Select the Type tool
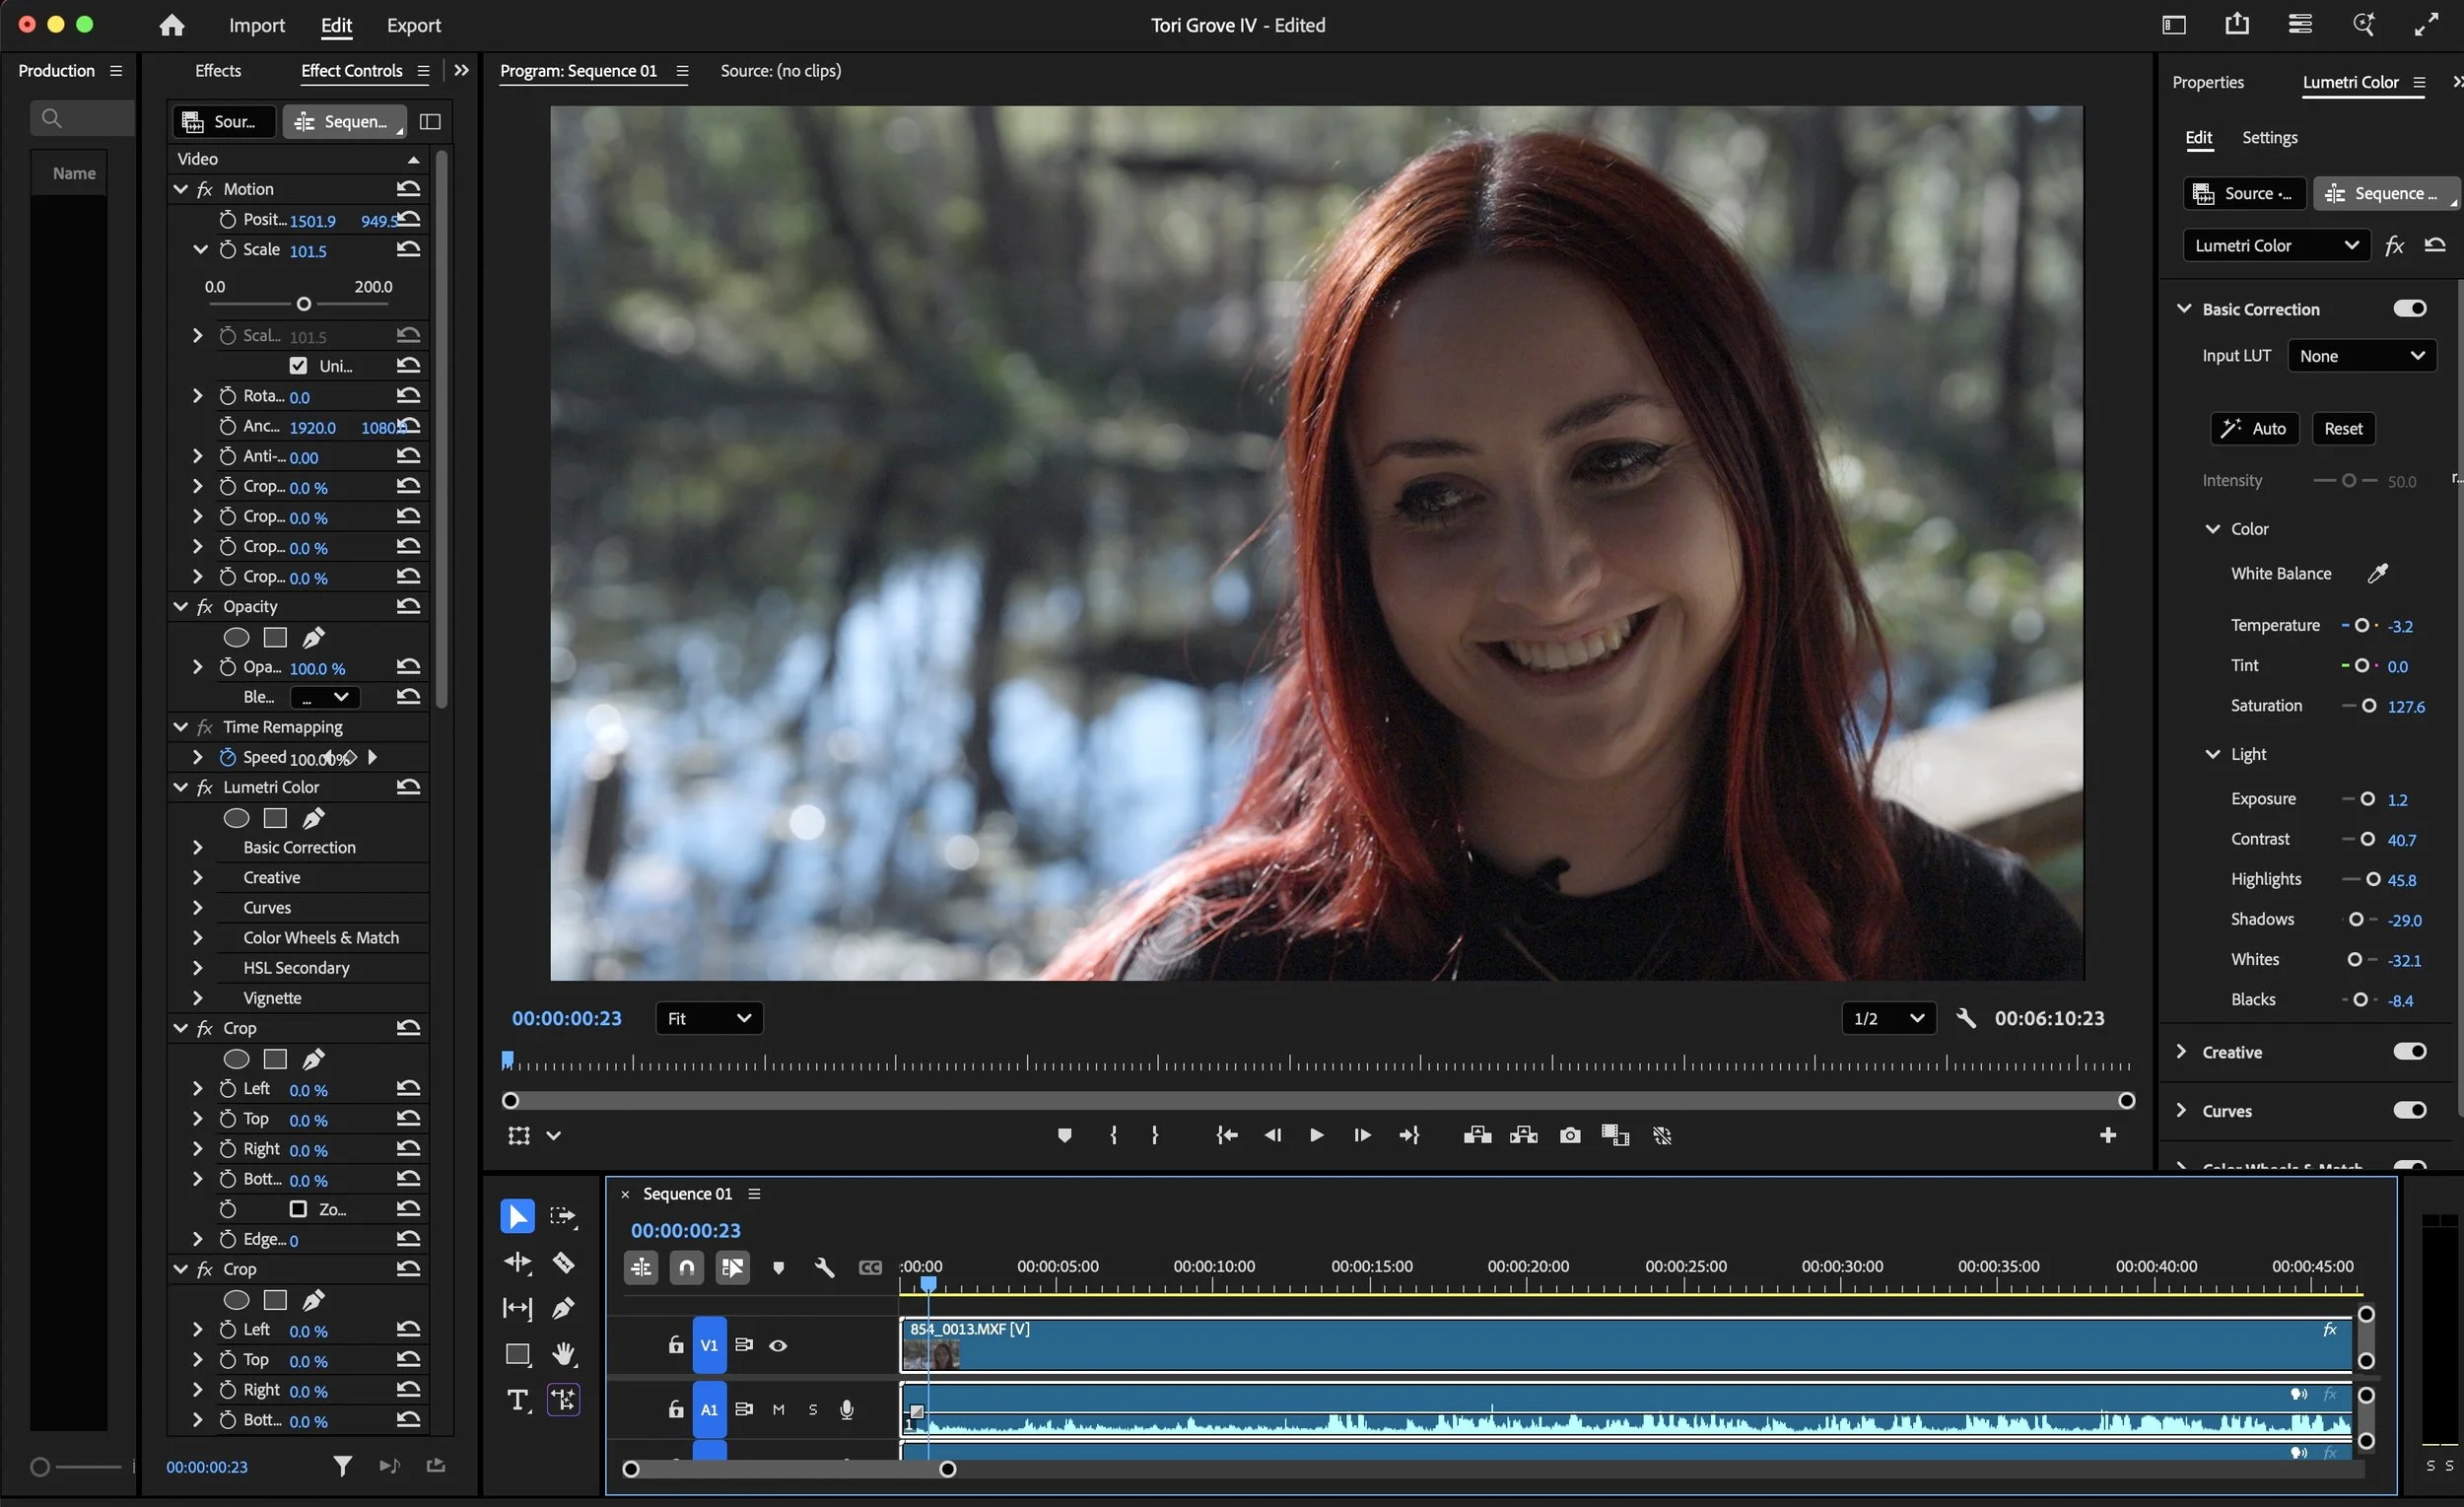The width and height of the screenshot is (2464, 1507). [517, 1400]
